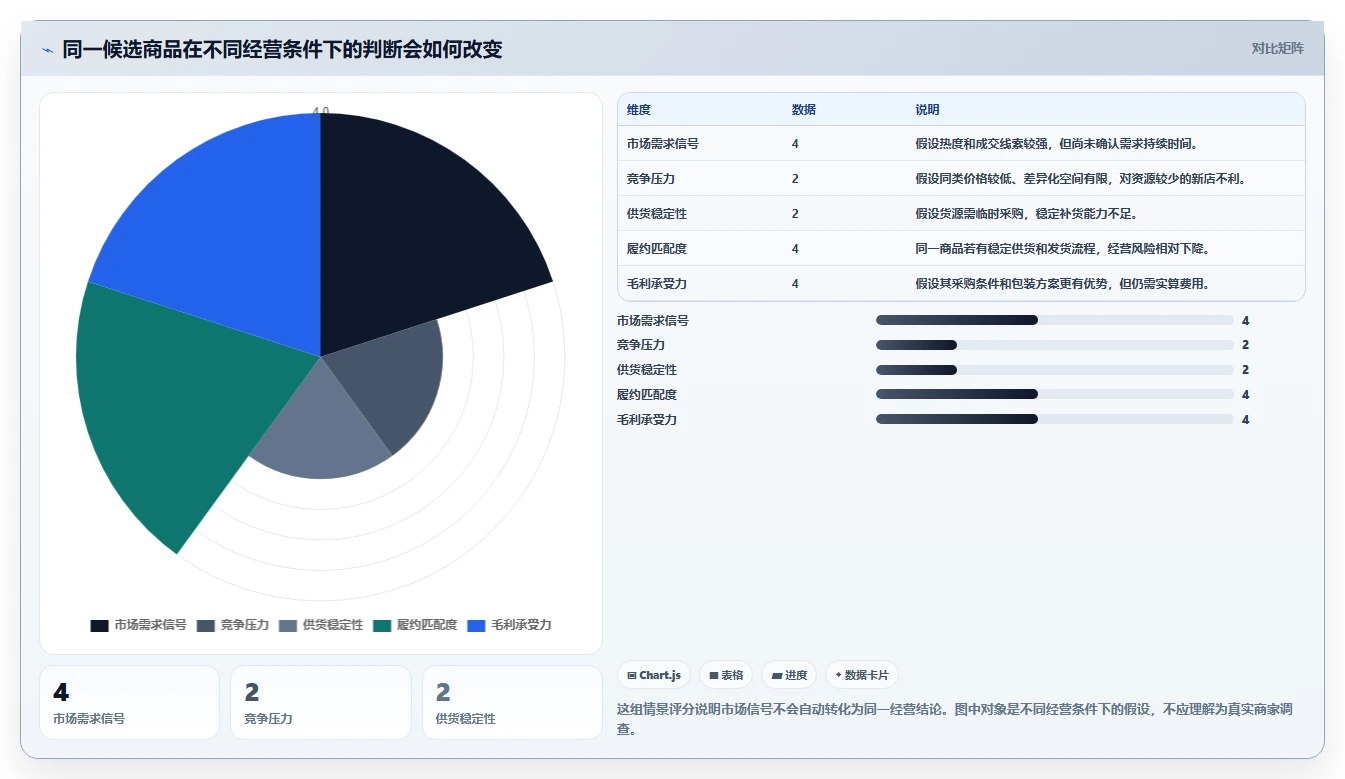The image size is (1345, 779).
Task: Click the 毛利承受力 progress bar
Action: (1055, 420)
